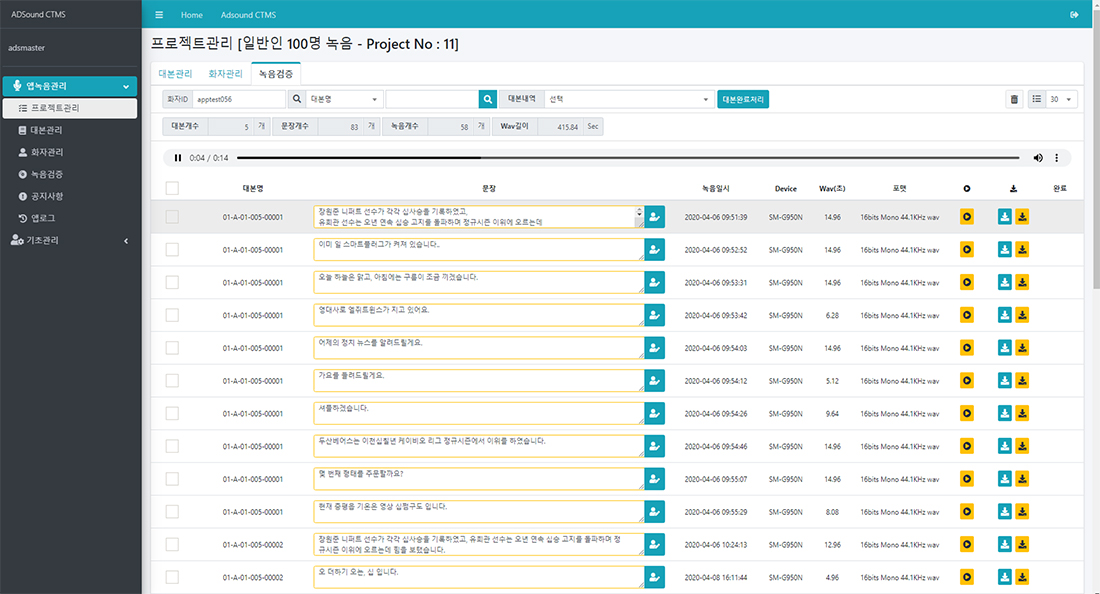Click speaker edit icon for row 09:55:29
The height and width of the screenshot is (594, 1100).
pos(655,511)
